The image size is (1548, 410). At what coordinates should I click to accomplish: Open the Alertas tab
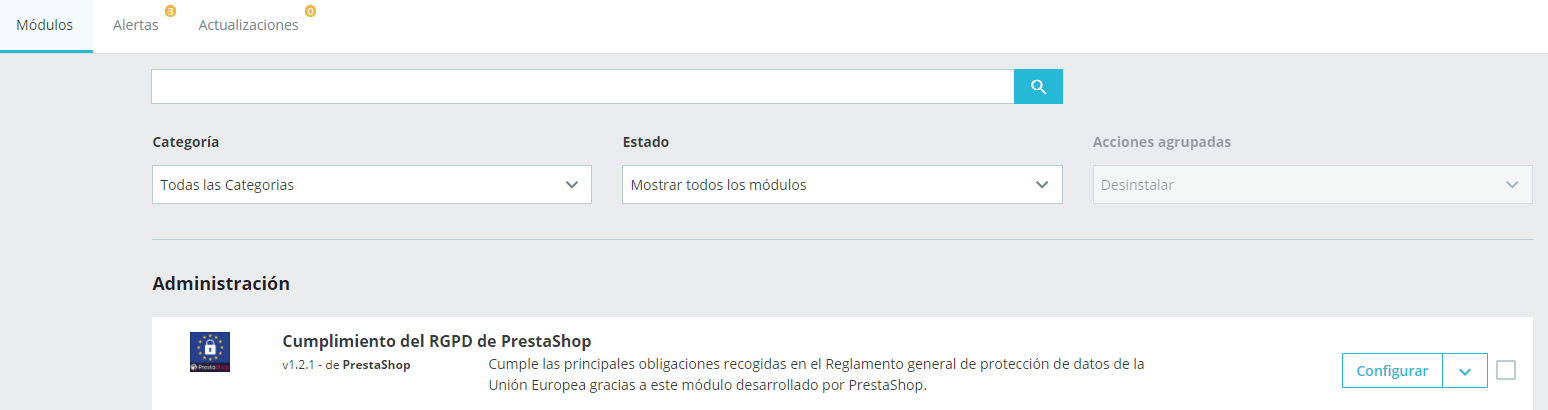136,26
